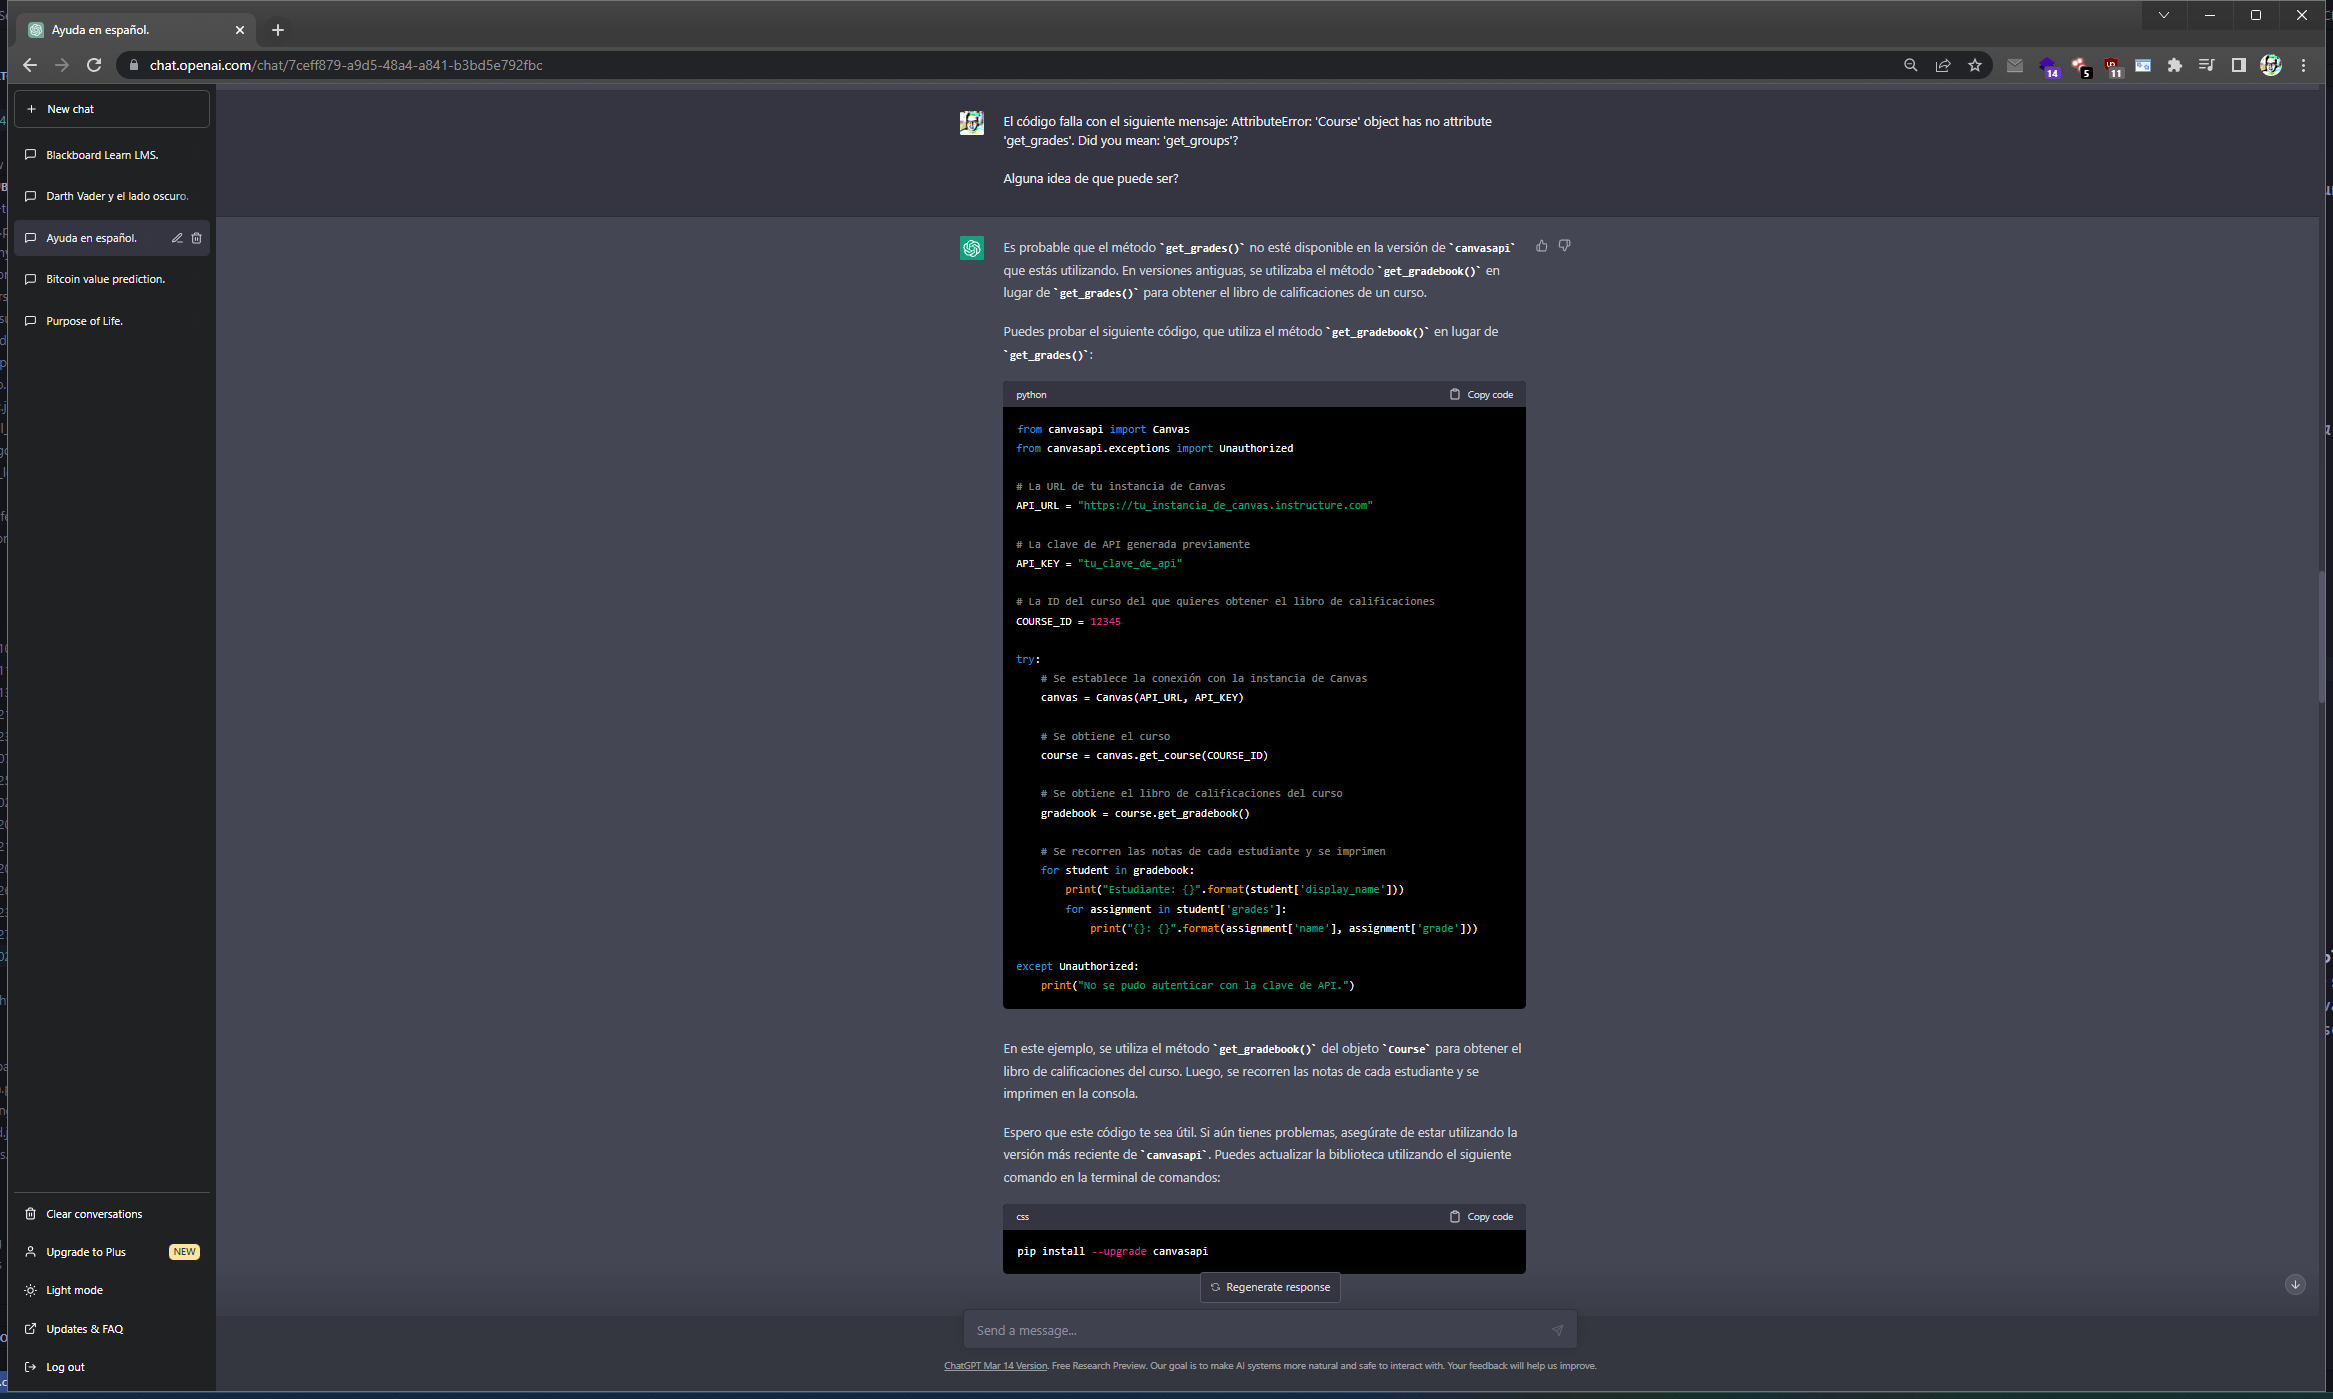Delete the Ayuda en español chat via trash icon

point(197,238)
